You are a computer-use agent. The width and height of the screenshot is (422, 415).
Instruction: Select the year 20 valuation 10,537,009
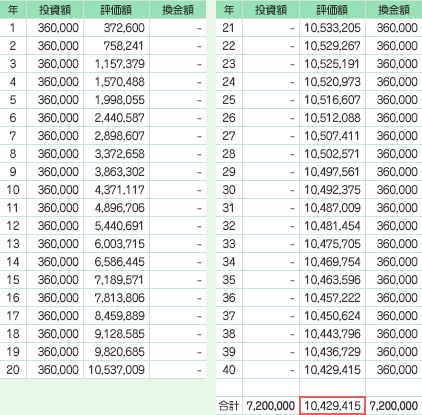pyautogui.click(x=116, y=370)
